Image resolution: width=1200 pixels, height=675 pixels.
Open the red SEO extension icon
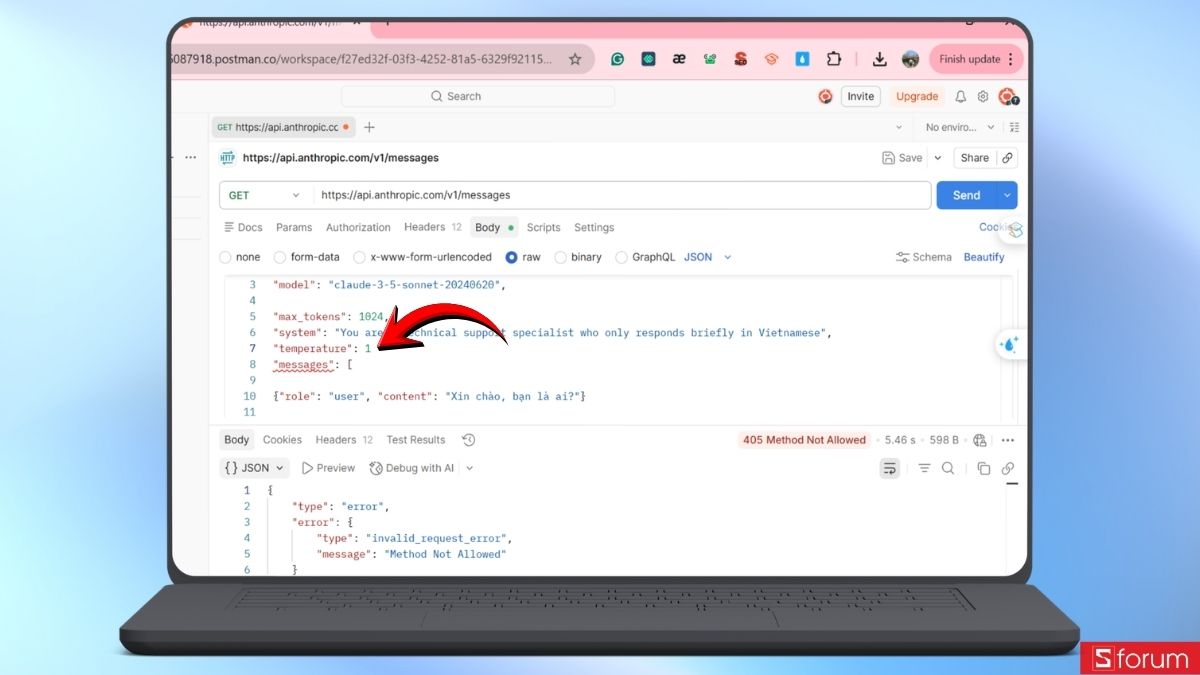(740, 59)
